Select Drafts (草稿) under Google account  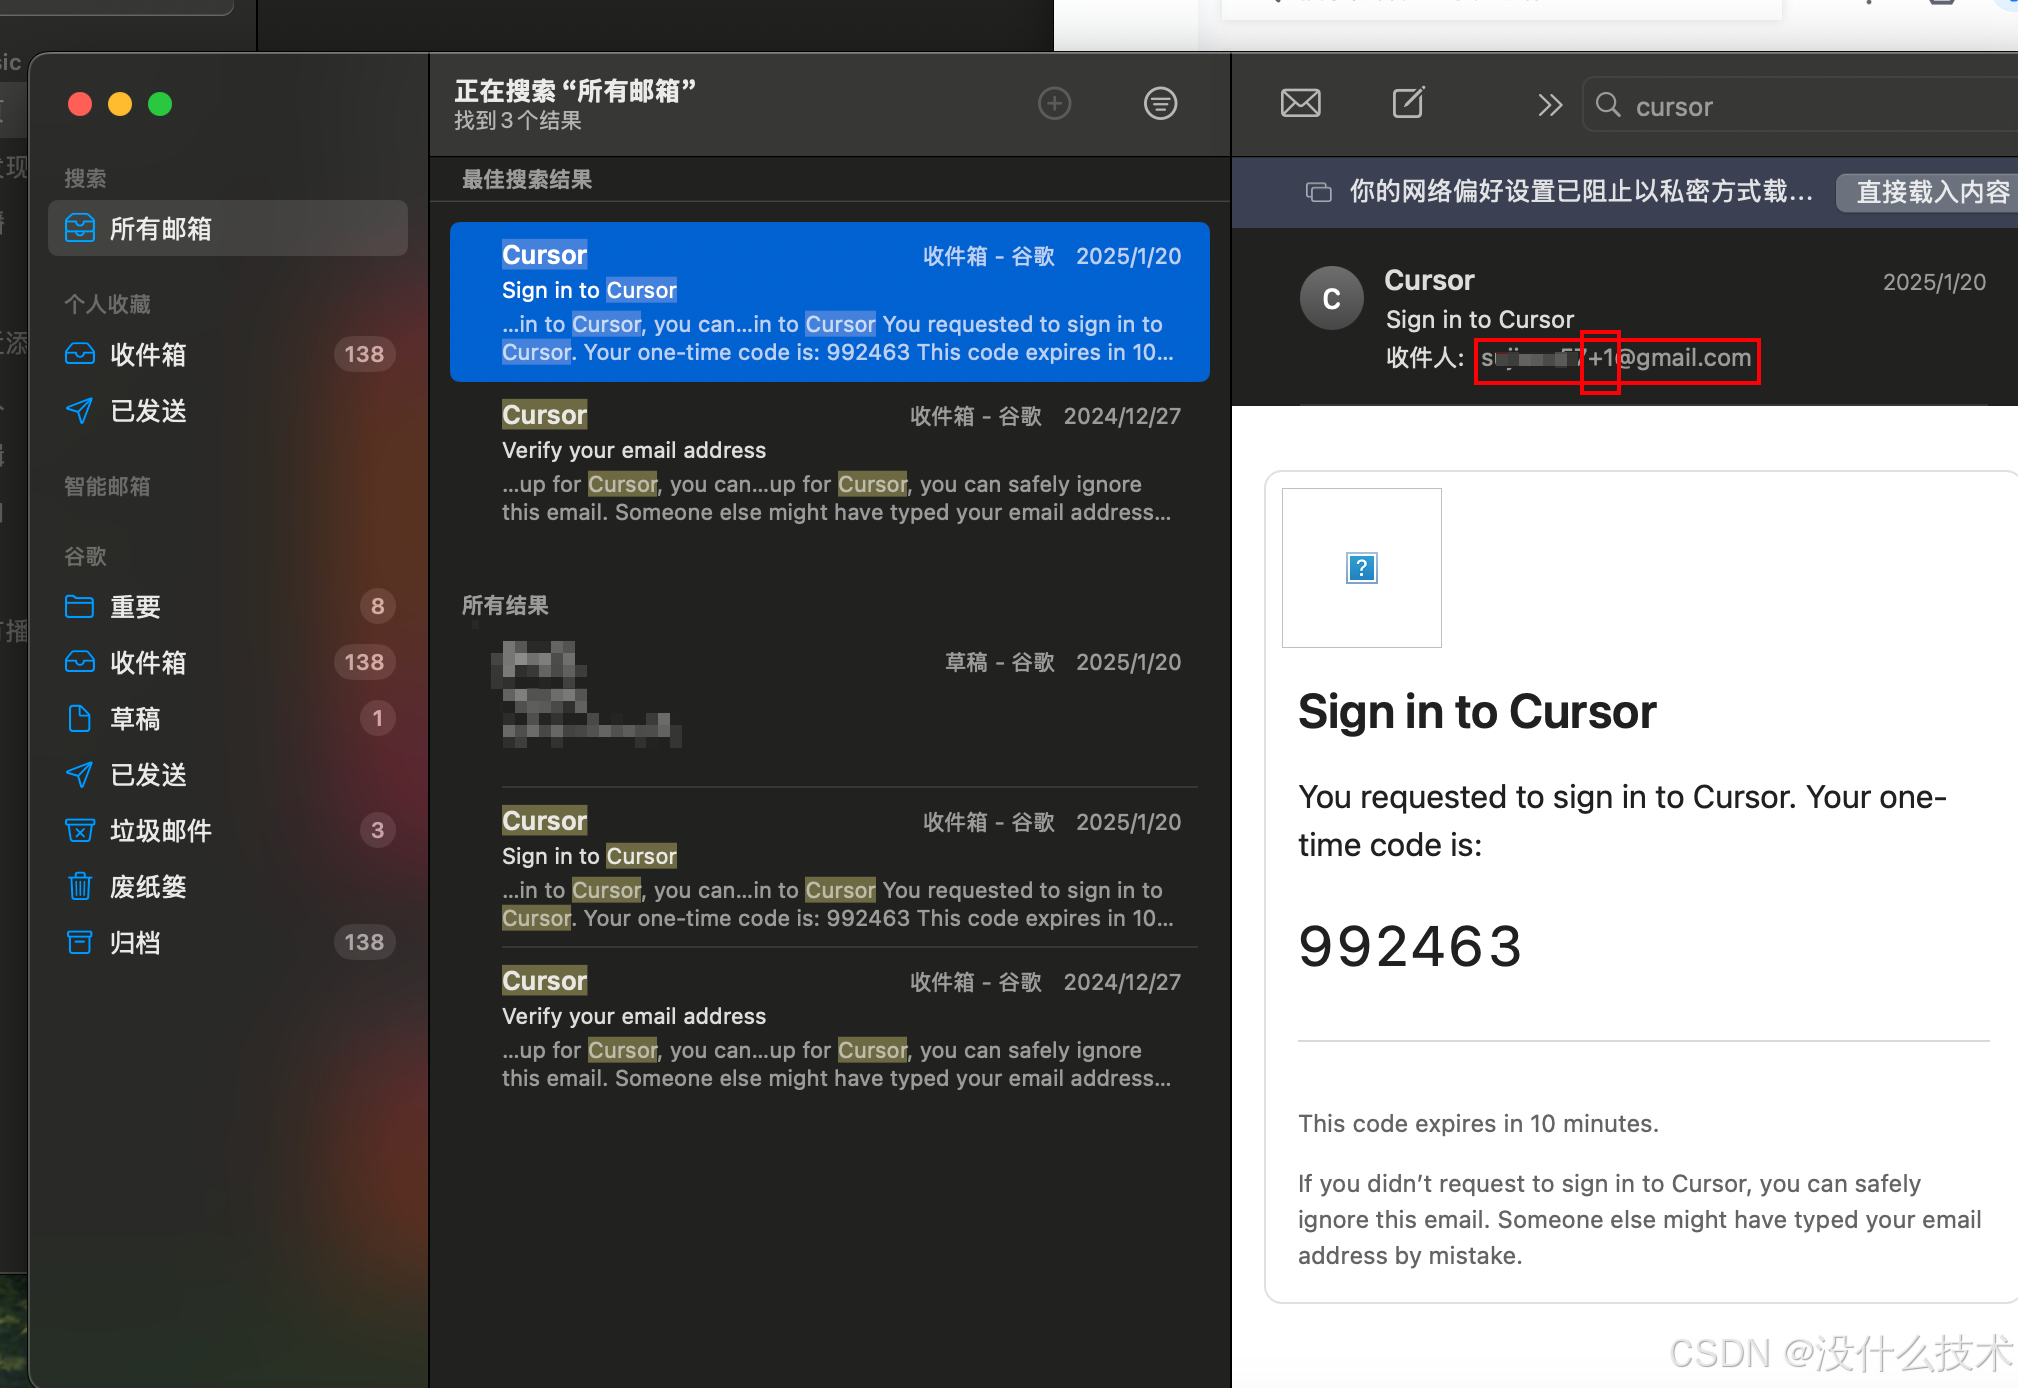pos(134,719)
